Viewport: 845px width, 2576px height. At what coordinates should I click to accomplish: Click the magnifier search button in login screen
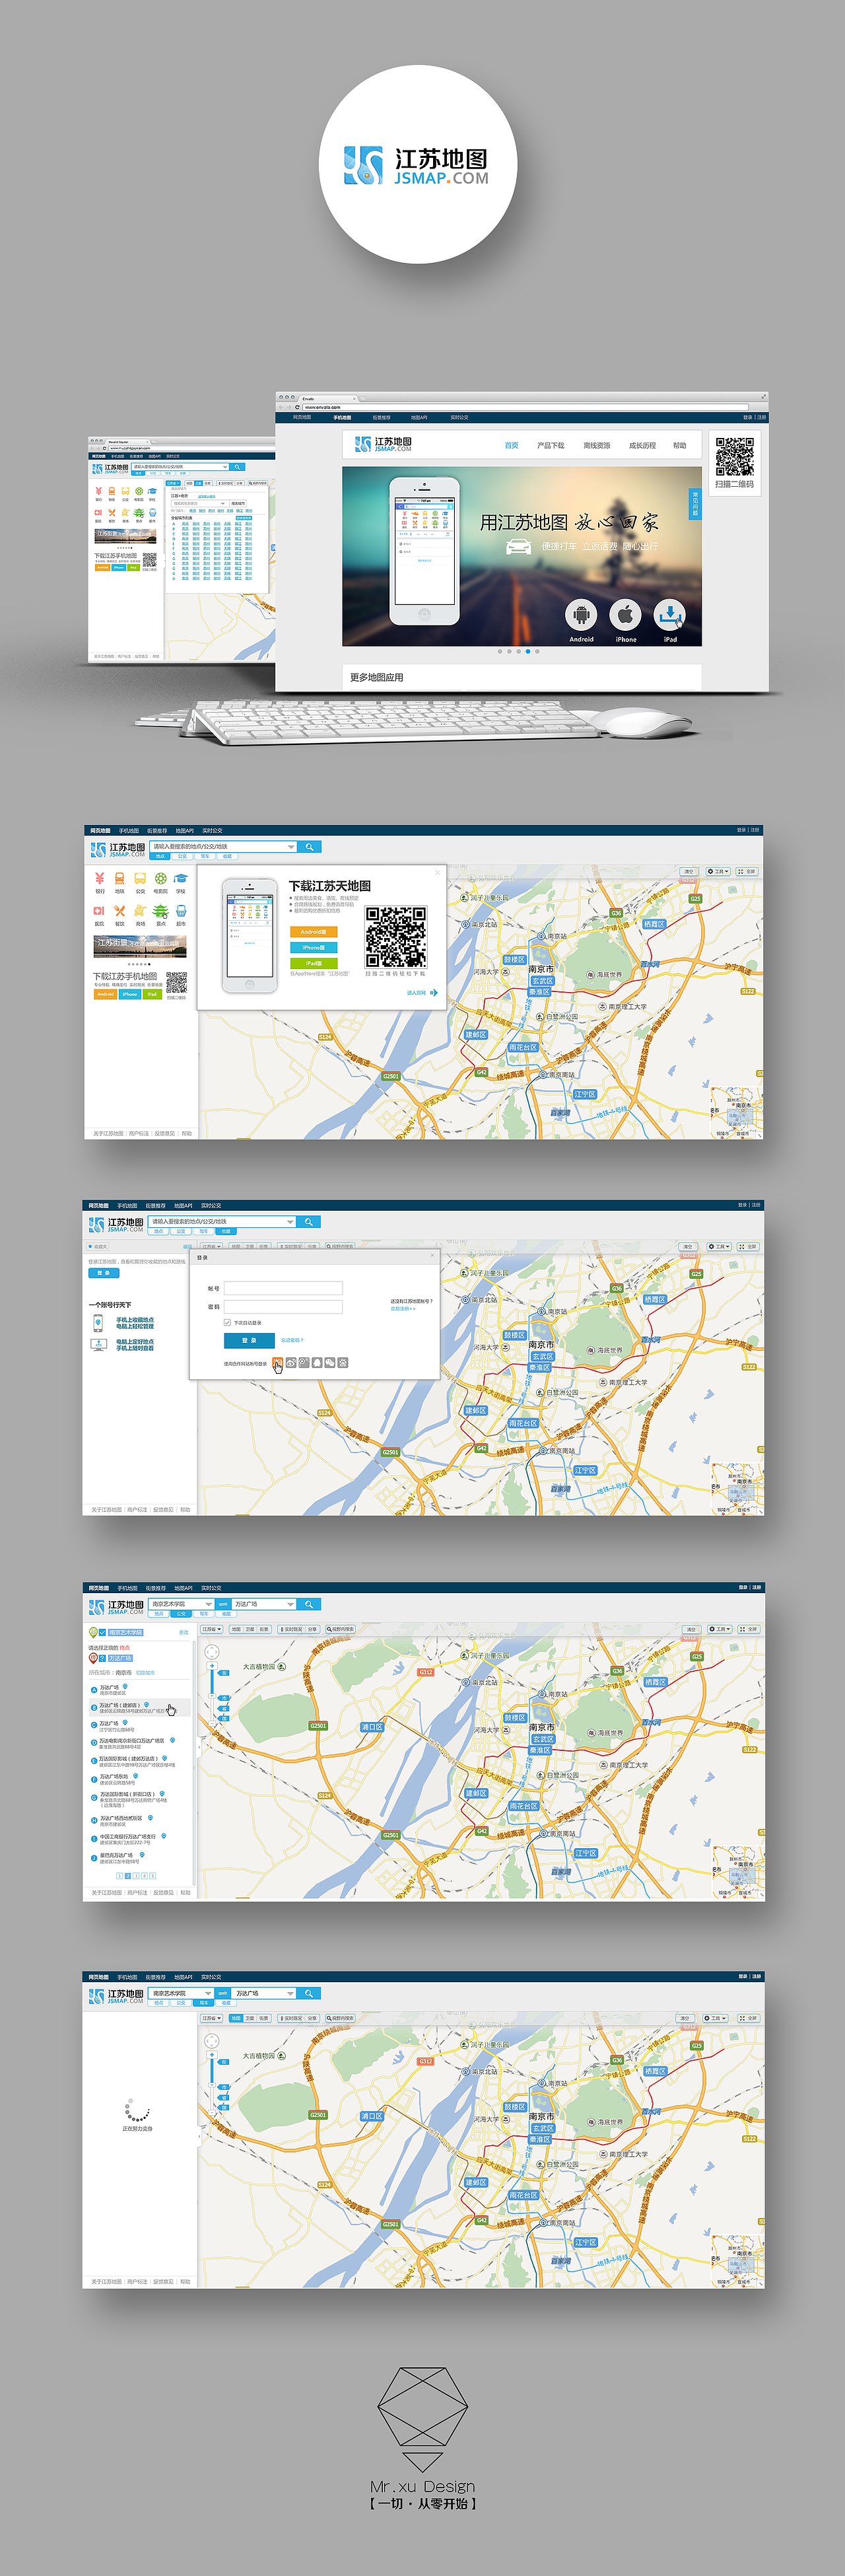coord(309,1222)
